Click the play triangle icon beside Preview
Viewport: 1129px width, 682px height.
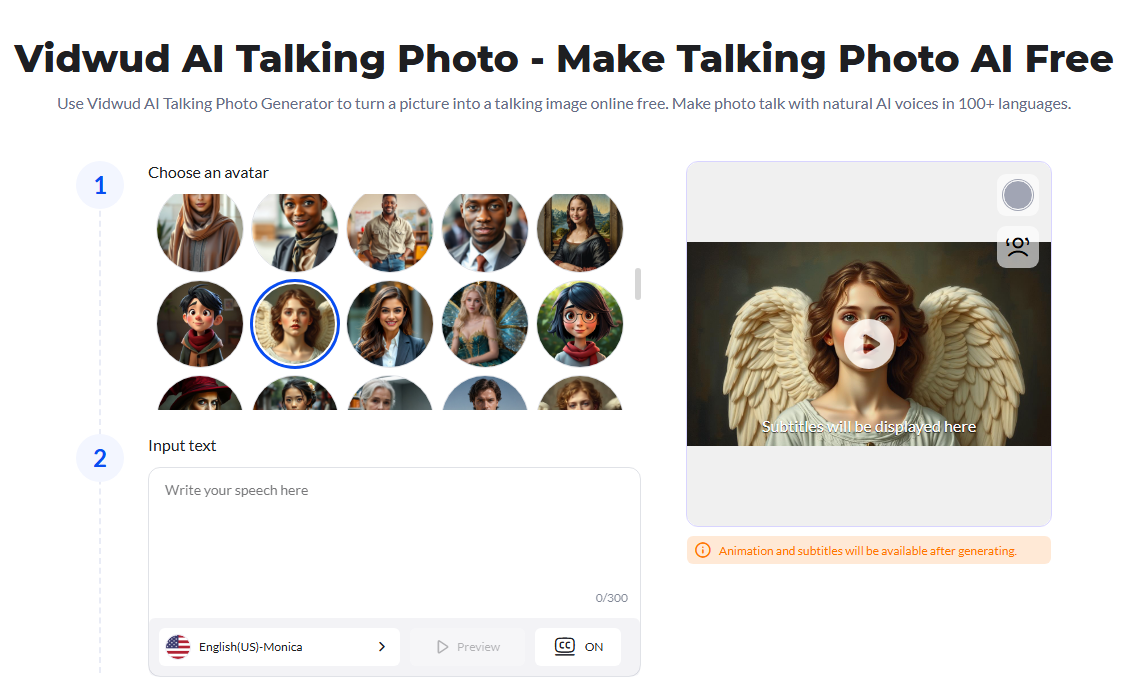443,647
